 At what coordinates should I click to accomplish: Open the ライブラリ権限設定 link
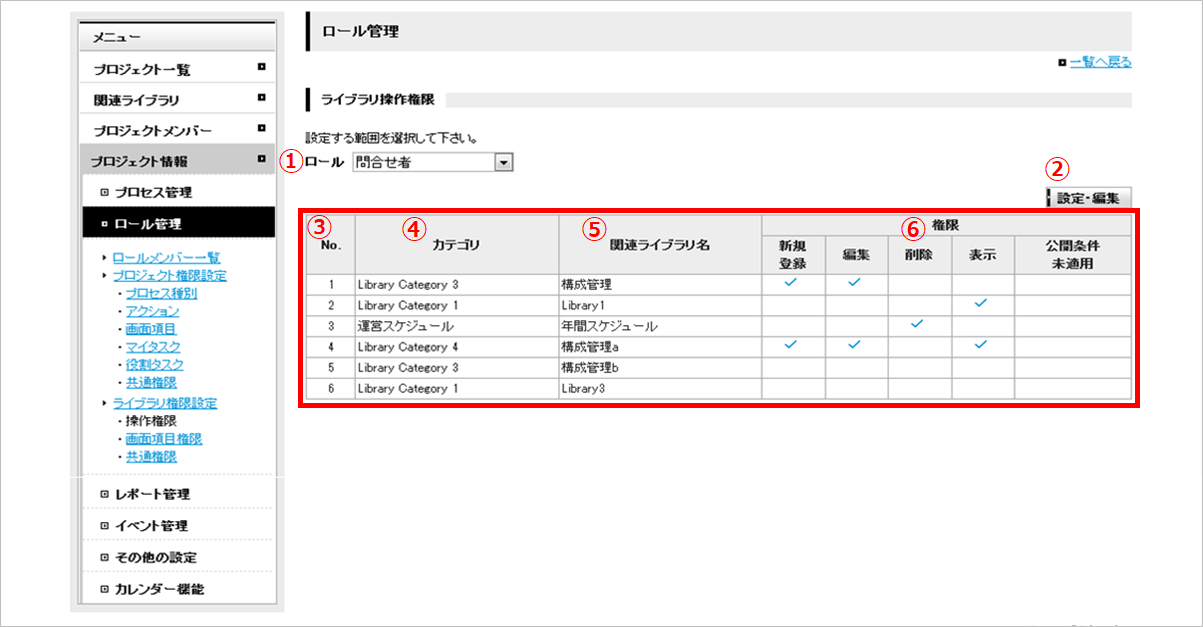coord(164,403)
